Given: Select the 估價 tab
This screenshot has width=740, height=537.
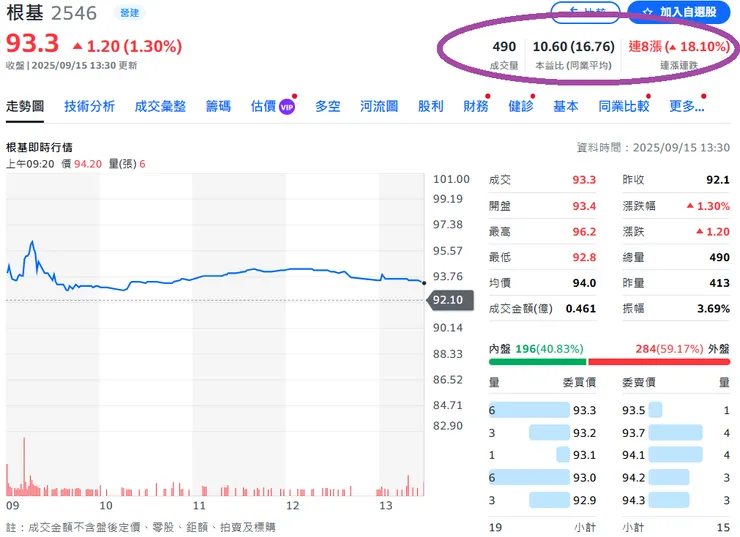Looking at the screenshot, I should pyautogui.click(x=263, y=106).
